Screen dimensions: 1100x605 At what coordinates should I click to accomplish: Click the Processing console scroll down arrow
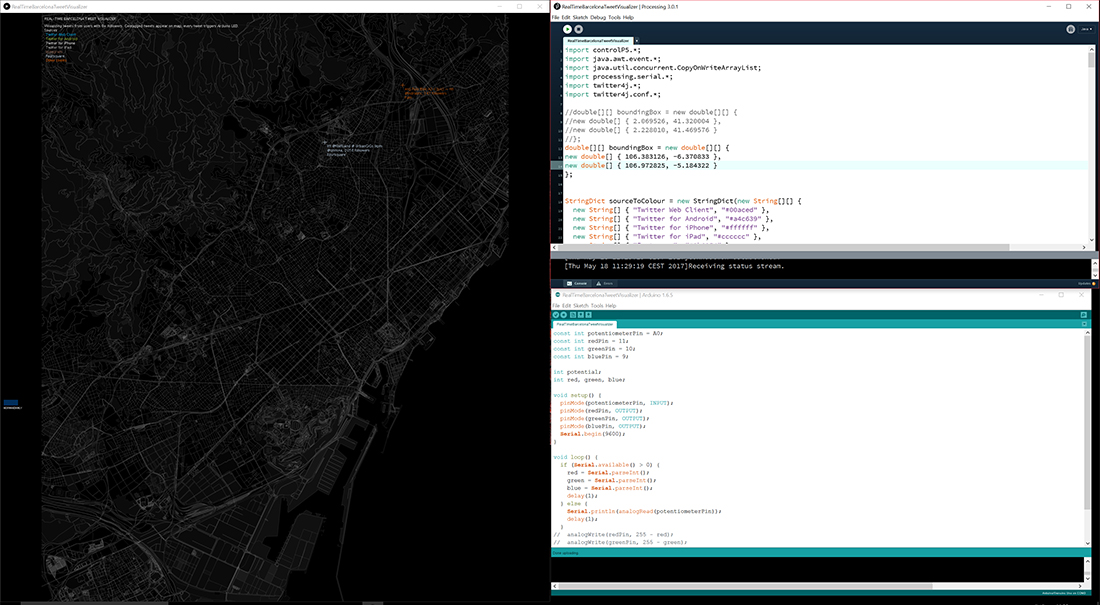point(1094,274)
